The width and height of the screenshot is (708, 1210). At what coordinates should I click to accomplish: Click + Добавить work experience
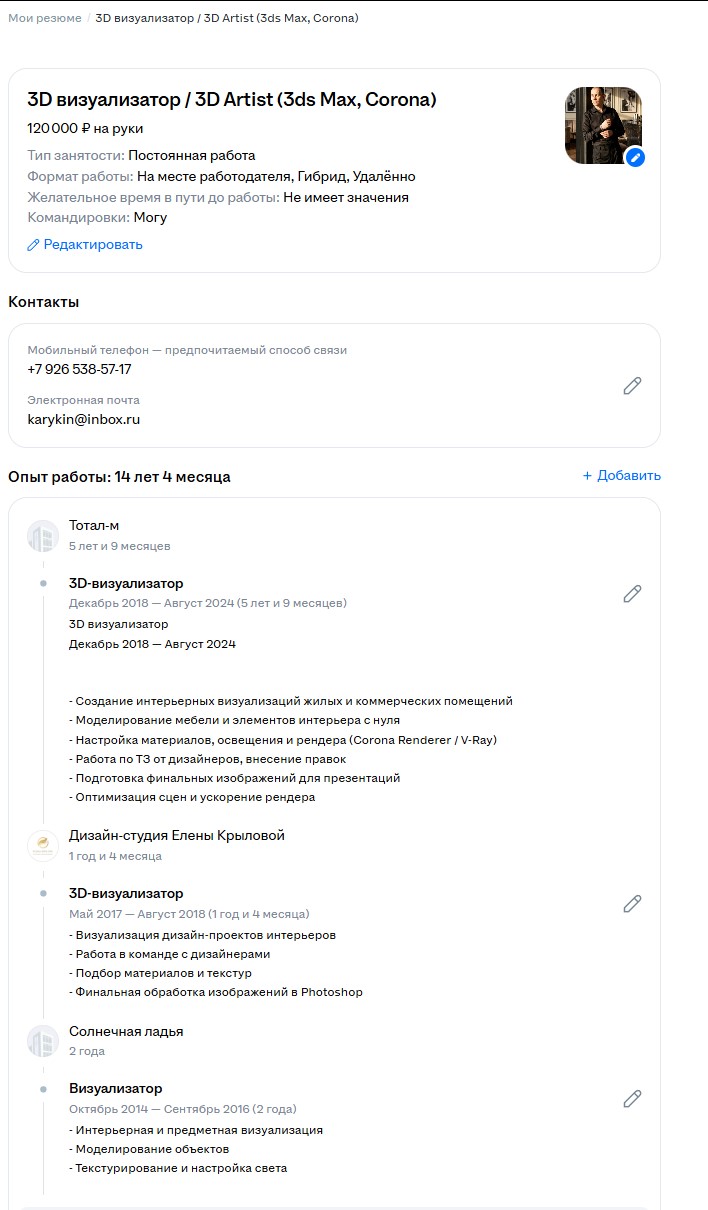[621, 476]
